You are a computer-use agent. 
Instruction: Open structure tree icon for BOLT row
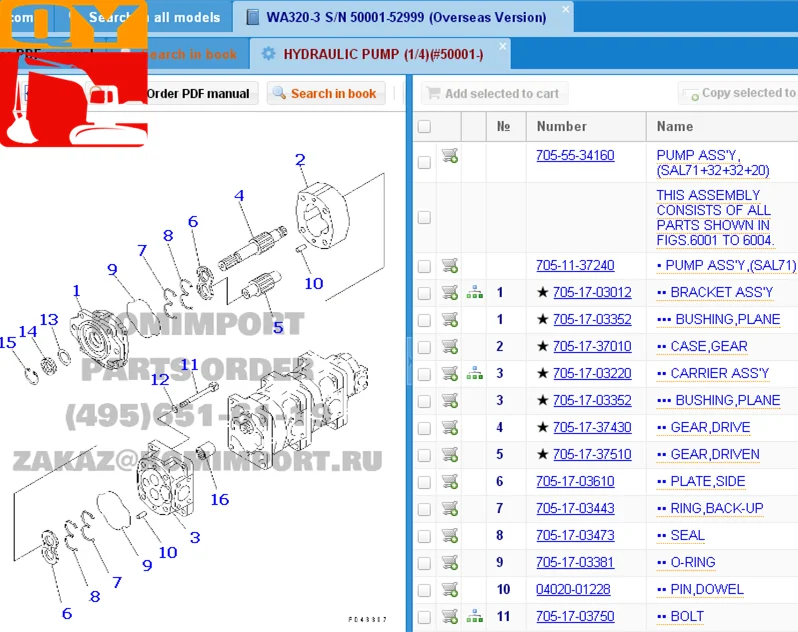[474, 616]
